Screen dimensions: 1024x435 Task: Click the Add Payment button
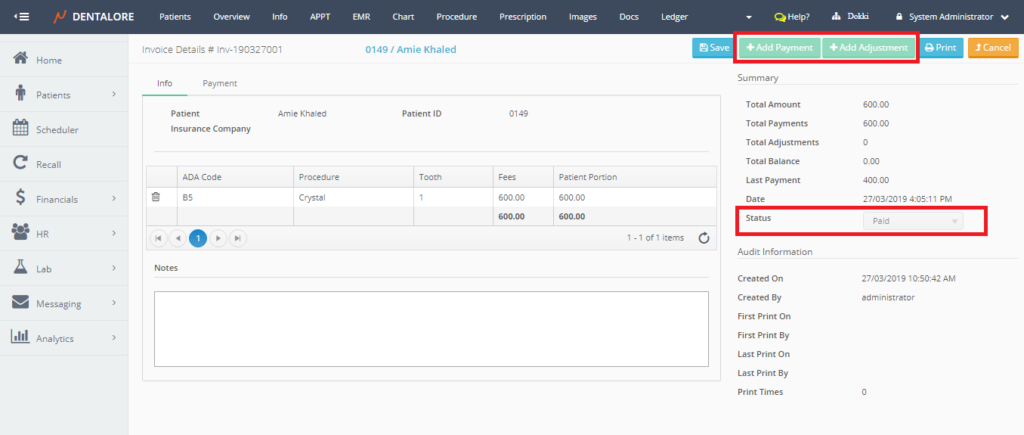[x=779, y=47]
